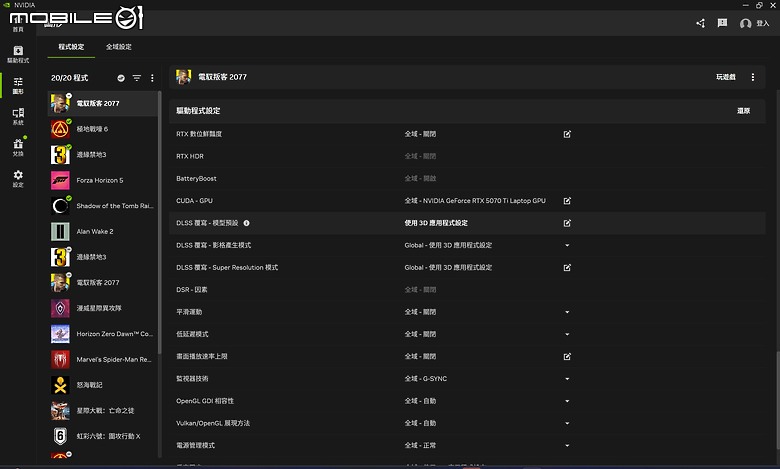
Task: Switch to the 全域設定 tab
Action: pos(118,47)
